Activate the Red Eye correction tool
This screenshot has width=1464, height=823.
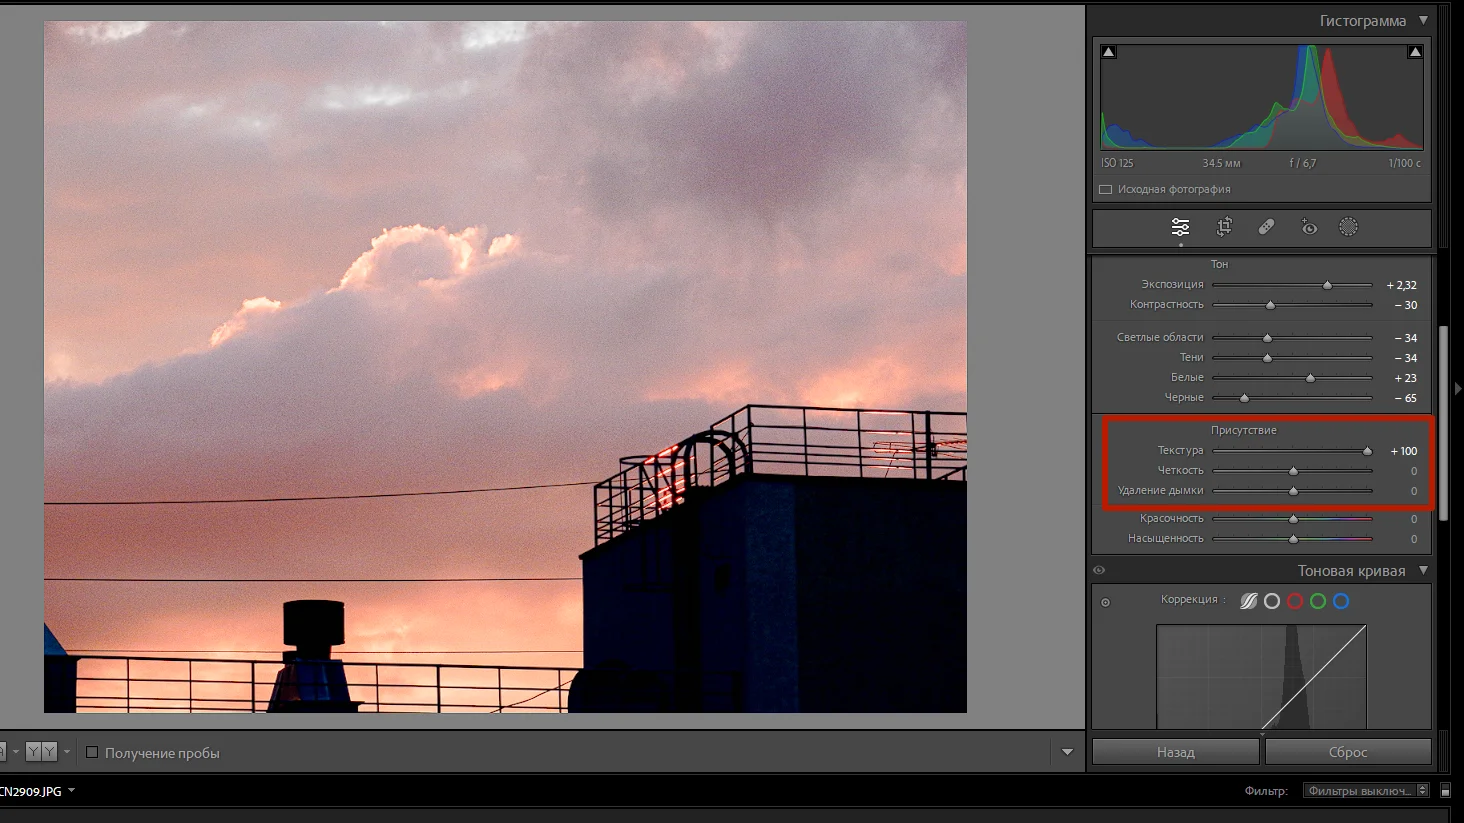point(1308,227)
